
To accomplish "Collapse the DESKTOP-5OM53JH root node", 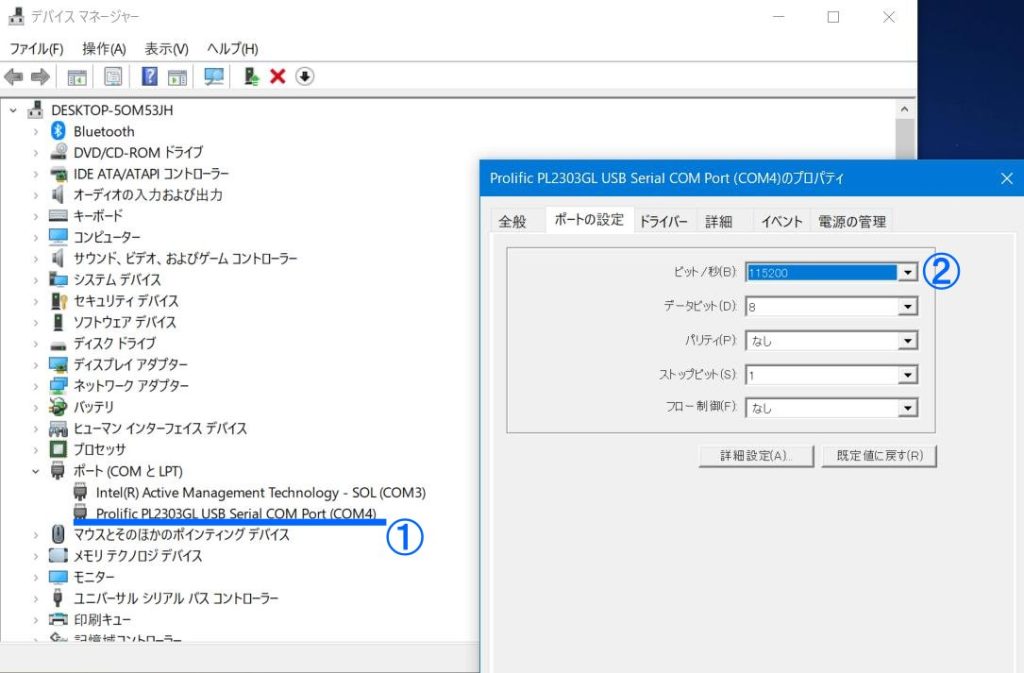I will tap(13, 110).
